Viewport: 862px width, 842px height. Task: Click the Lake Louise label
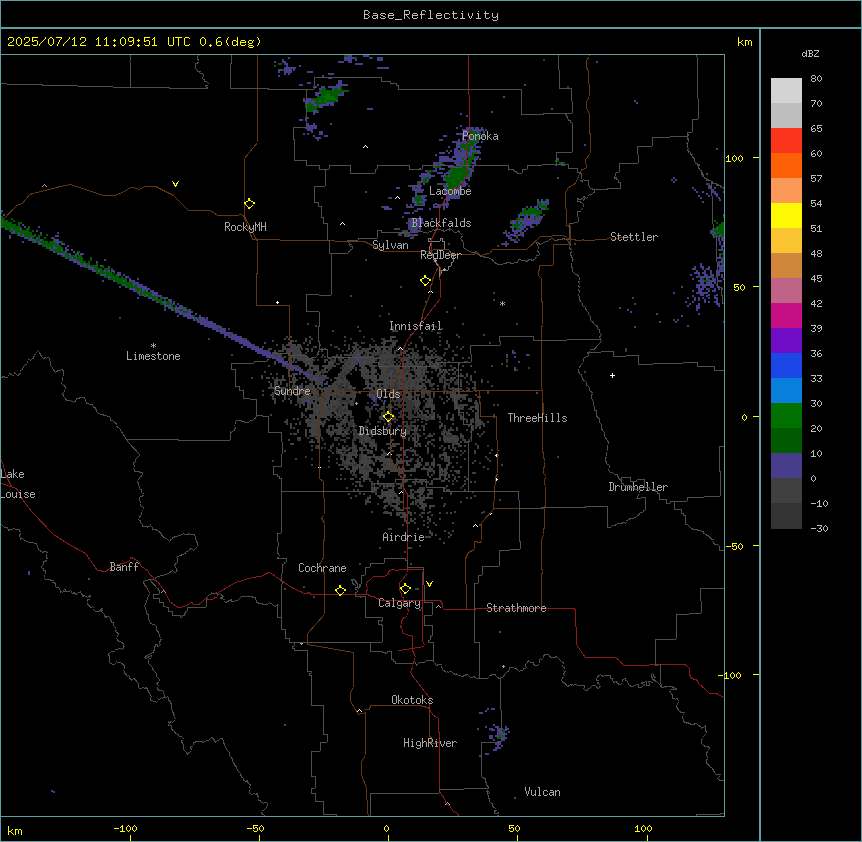pos(18,484)
